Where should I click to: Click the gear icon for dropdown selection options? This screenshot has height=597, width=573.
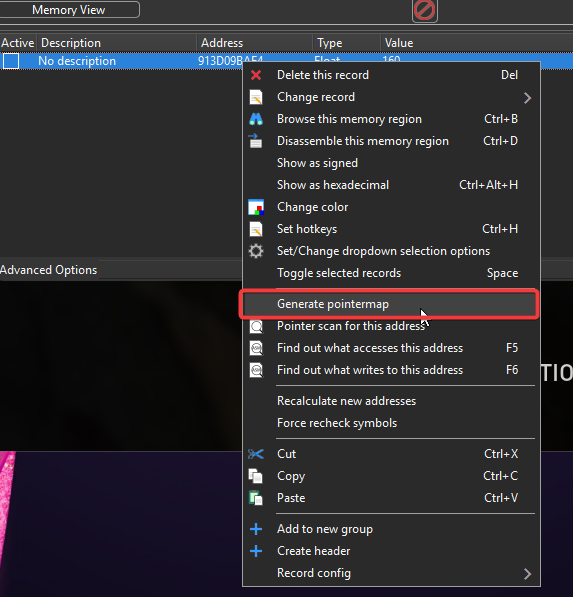pos(256,251)
